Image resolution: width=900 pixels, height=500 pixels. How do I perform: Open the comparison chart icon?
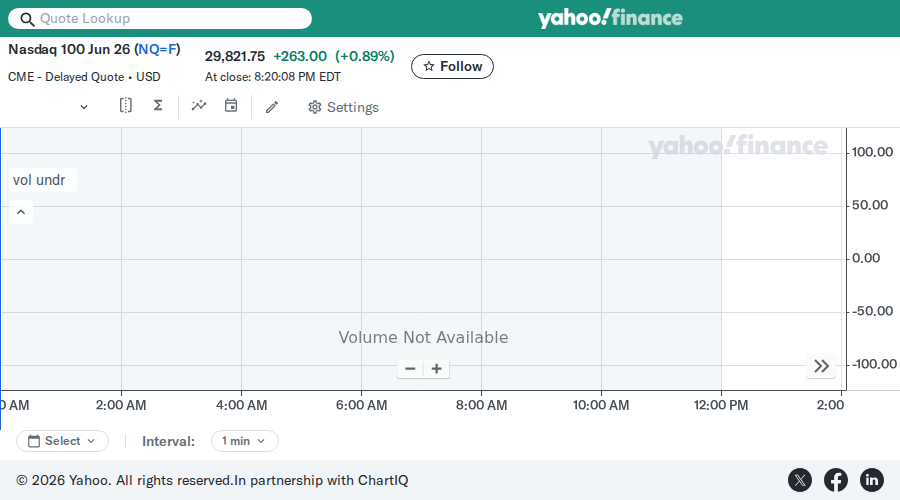click(x=126, y=106)
